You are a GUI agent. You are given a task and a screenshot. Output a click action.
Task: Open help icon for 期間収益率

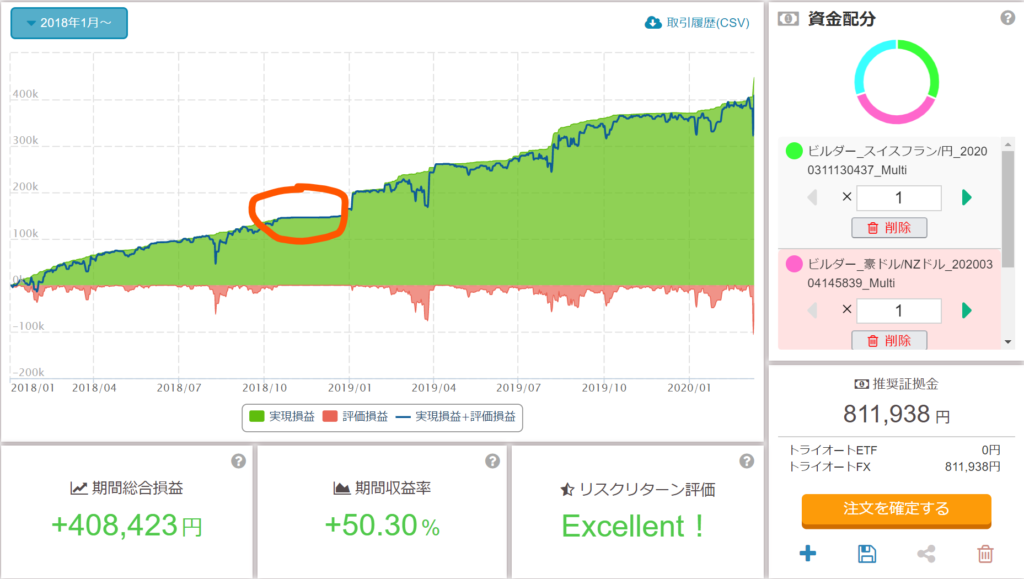pyautogui.click(x=492, y=461)
